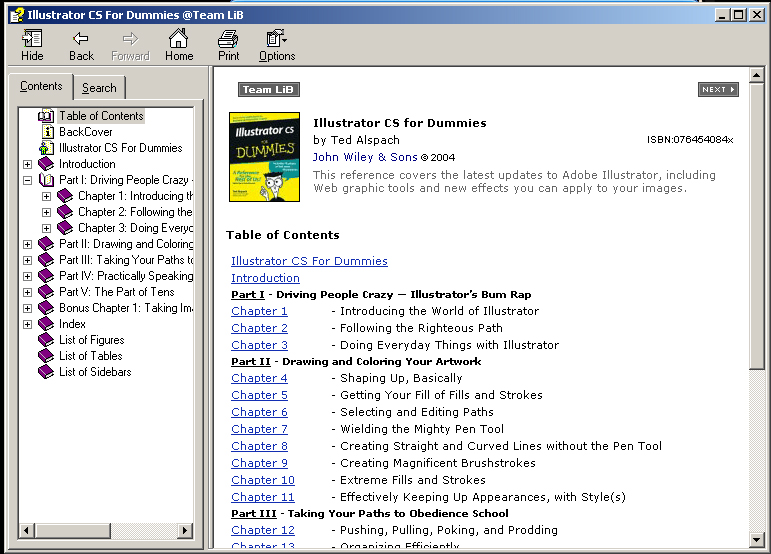Image resolution: width=771 pixels, height=554 pixels.
Task: Click the book icon beside Index
Action: click(46, 324)
